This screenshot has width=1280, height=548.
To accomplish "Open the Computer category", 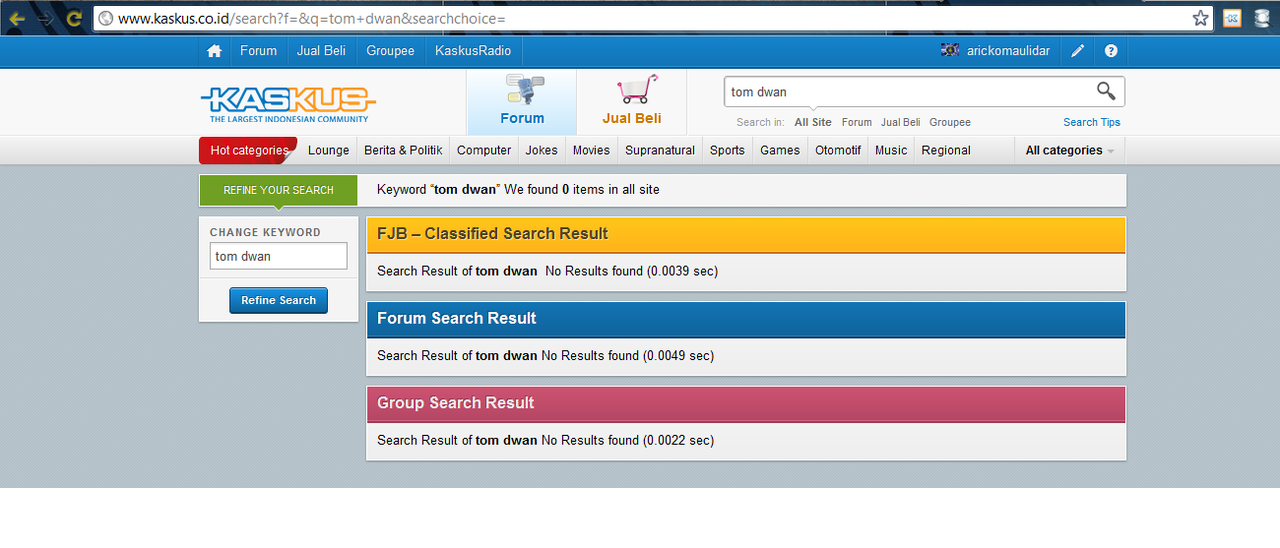I will pos(484,150).
